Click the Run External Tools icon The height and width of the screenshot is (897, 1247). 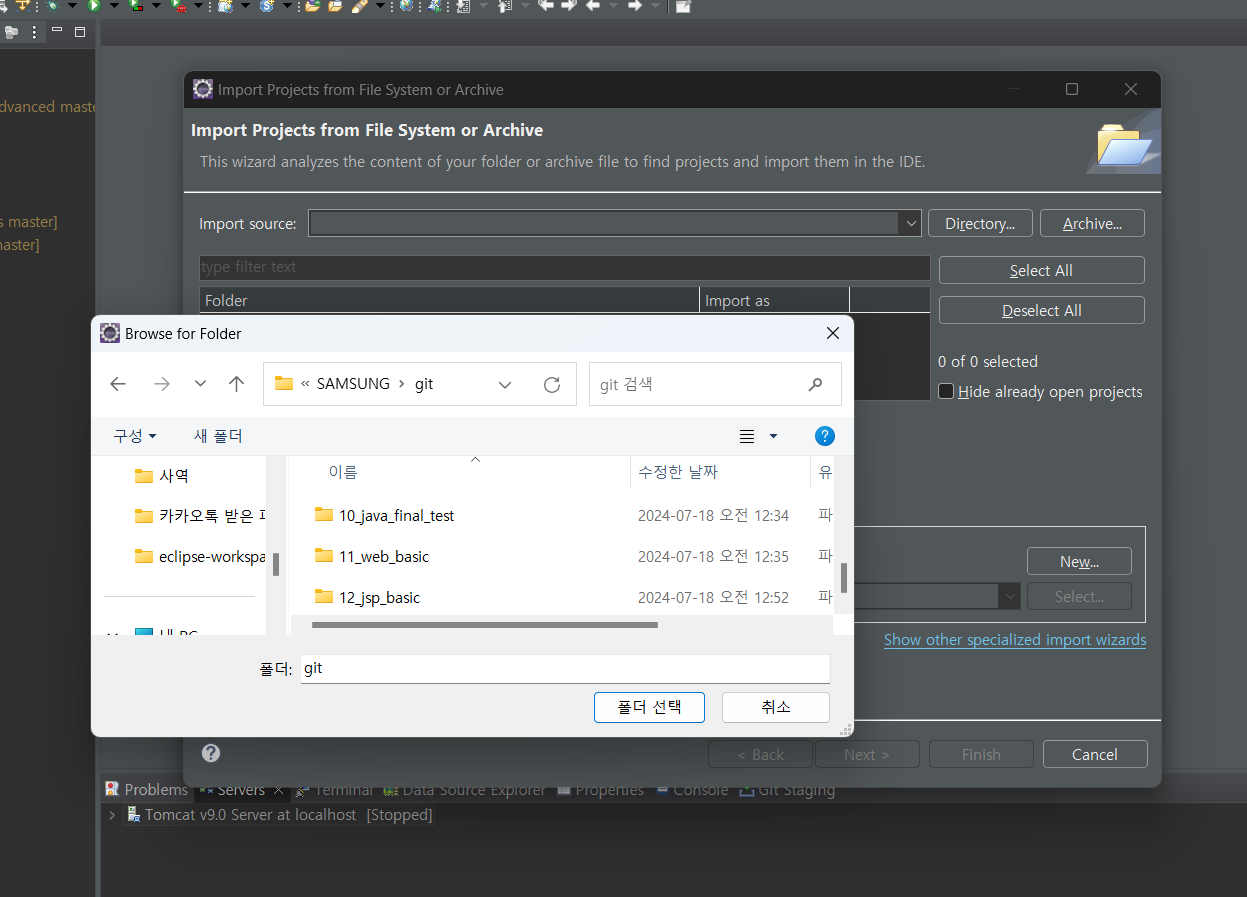pos(178,6)
